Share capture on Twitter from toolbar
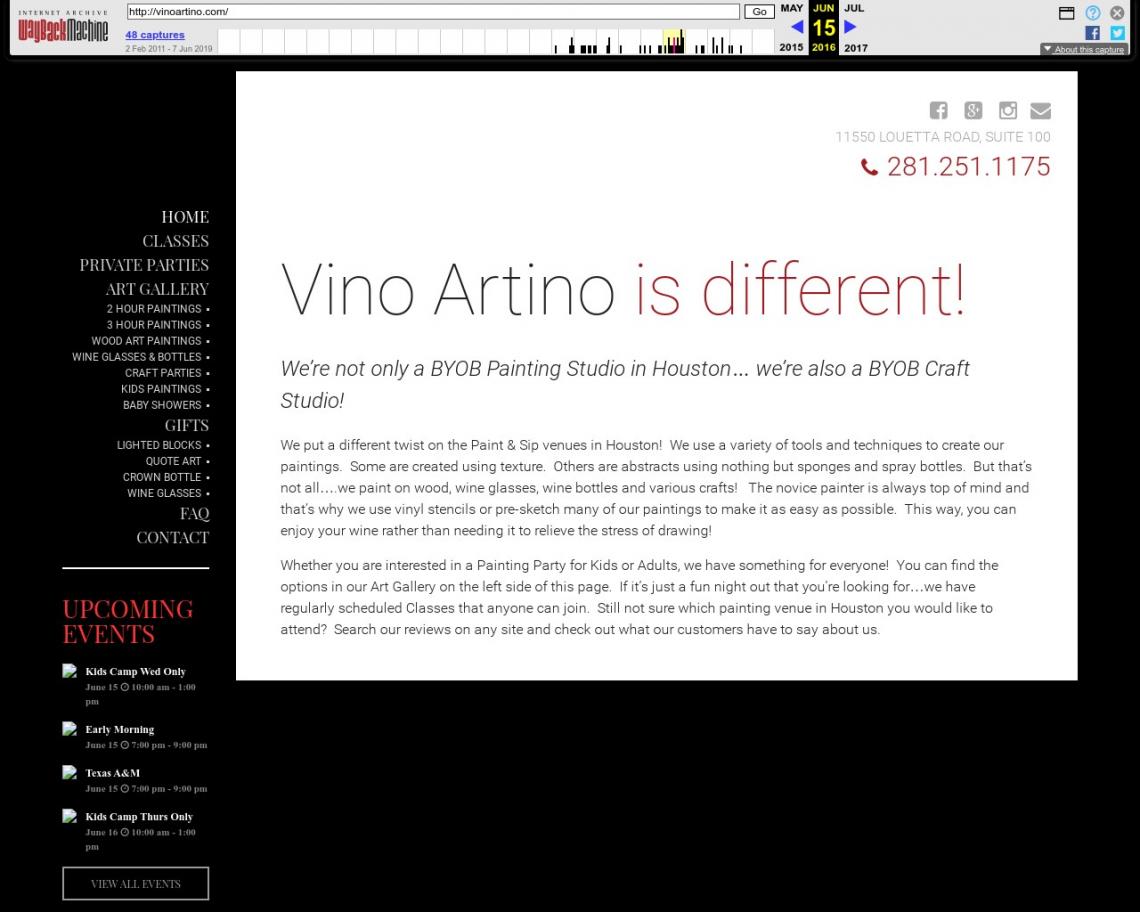 point(1117,33)
